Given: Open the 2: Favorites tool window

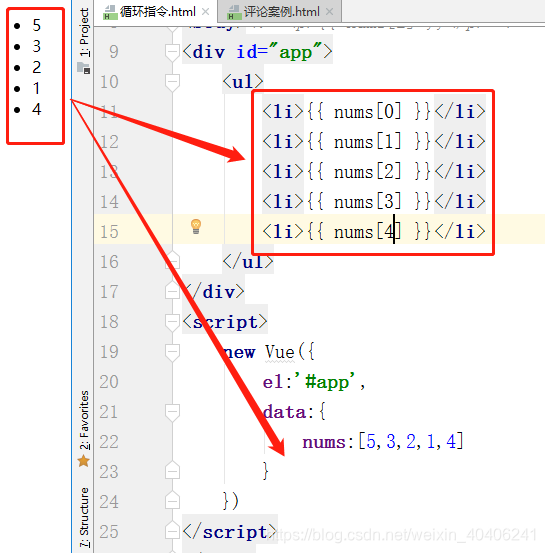Looking at the screenshot, I should click(x=84, y=420).
